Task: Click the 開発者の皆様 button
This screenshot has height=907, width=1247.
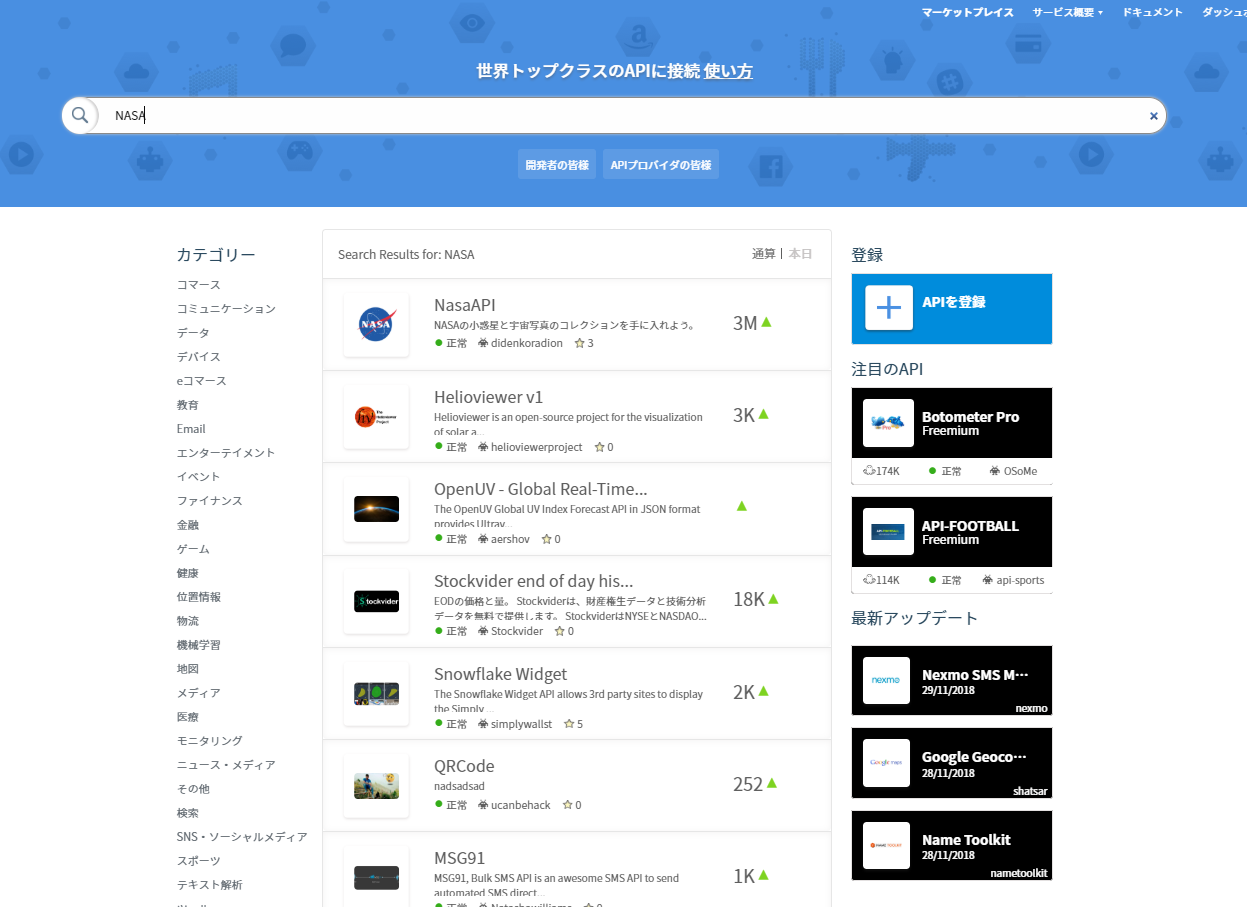Action: tap(557, 165)
